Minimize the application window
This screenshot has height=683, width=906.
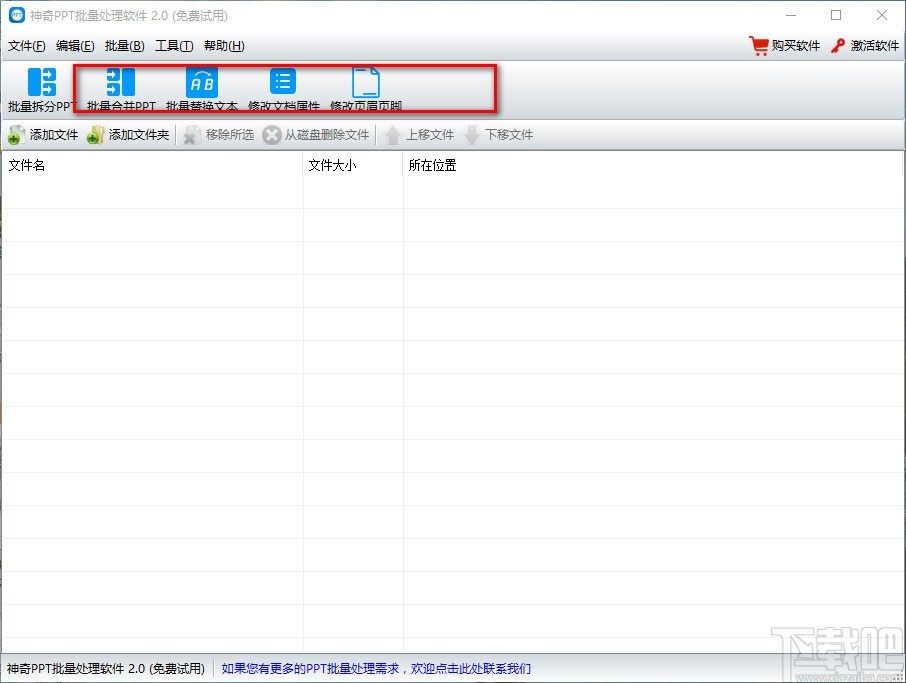pyautogui.click(x=791, y=15)
